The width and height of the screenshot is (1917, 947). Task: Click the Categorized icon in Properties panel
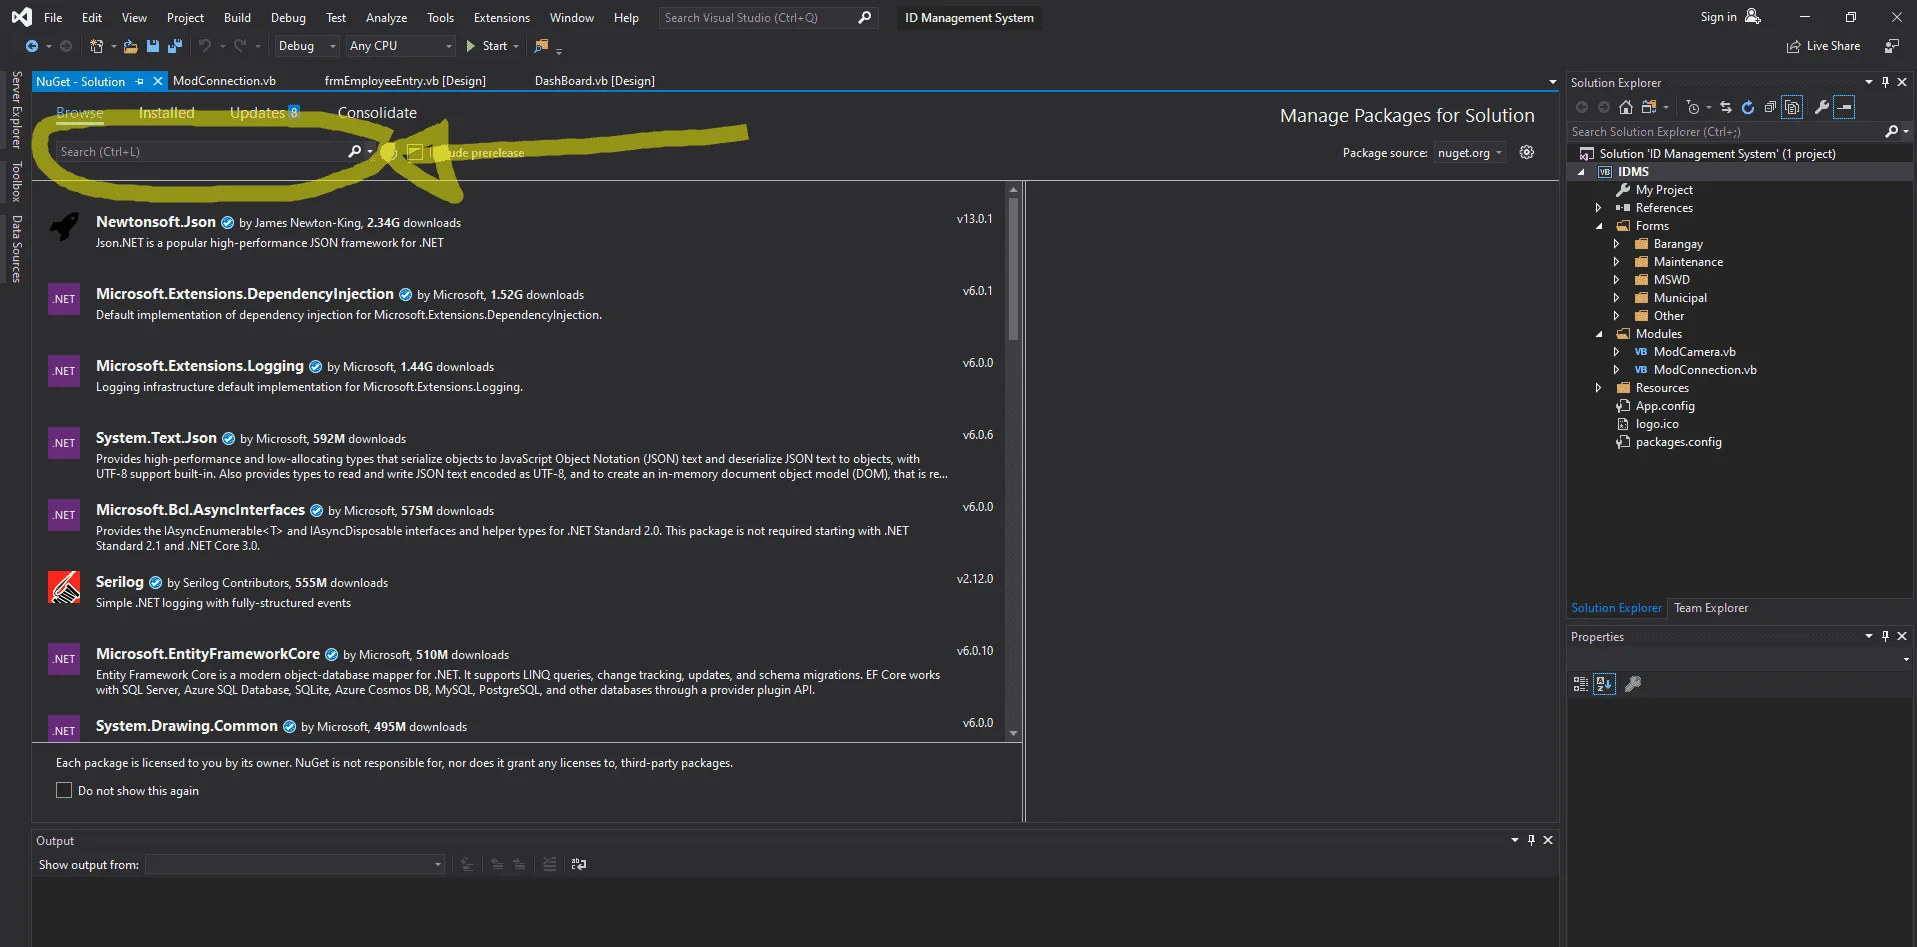pyautogui.click(x=1581, y=684)
